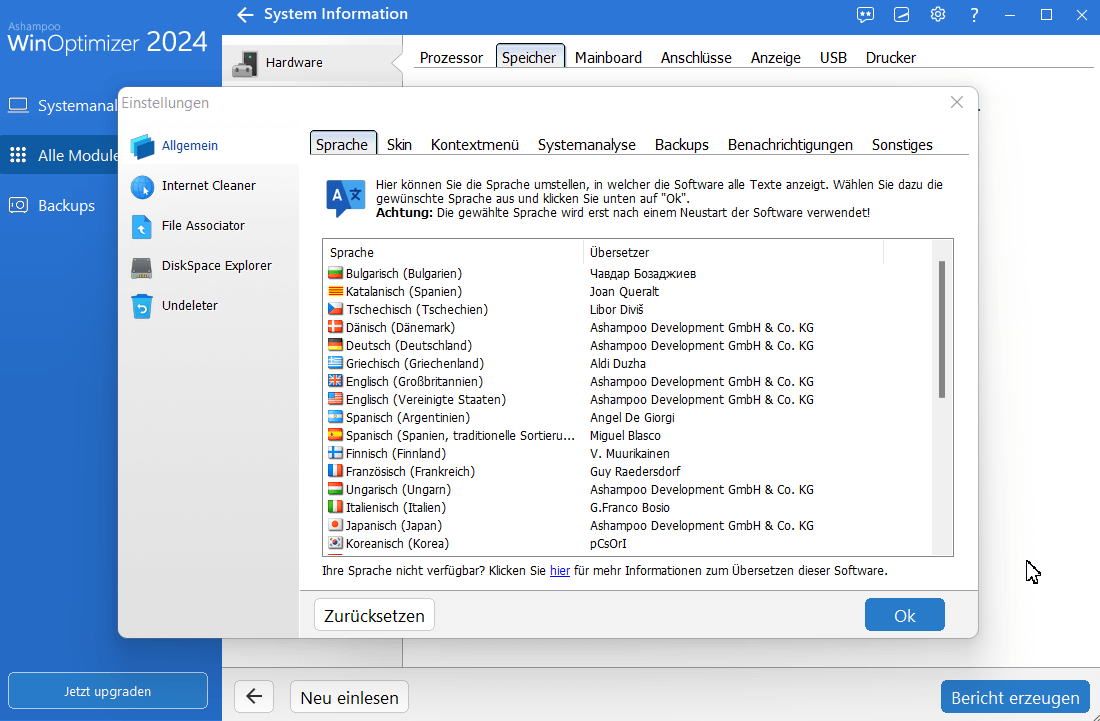The width and height of the screenshot is (1100, 721).
Task: Click the skin/theme icon in title bar
Action: [x=902, y=15]
